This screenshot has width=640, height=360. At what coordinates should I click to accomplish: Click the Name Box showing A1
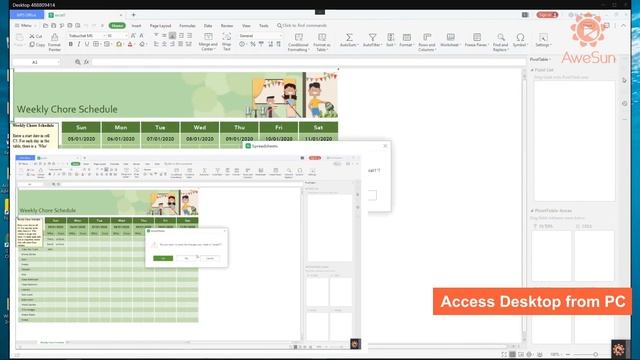click(x=36, y=62)
